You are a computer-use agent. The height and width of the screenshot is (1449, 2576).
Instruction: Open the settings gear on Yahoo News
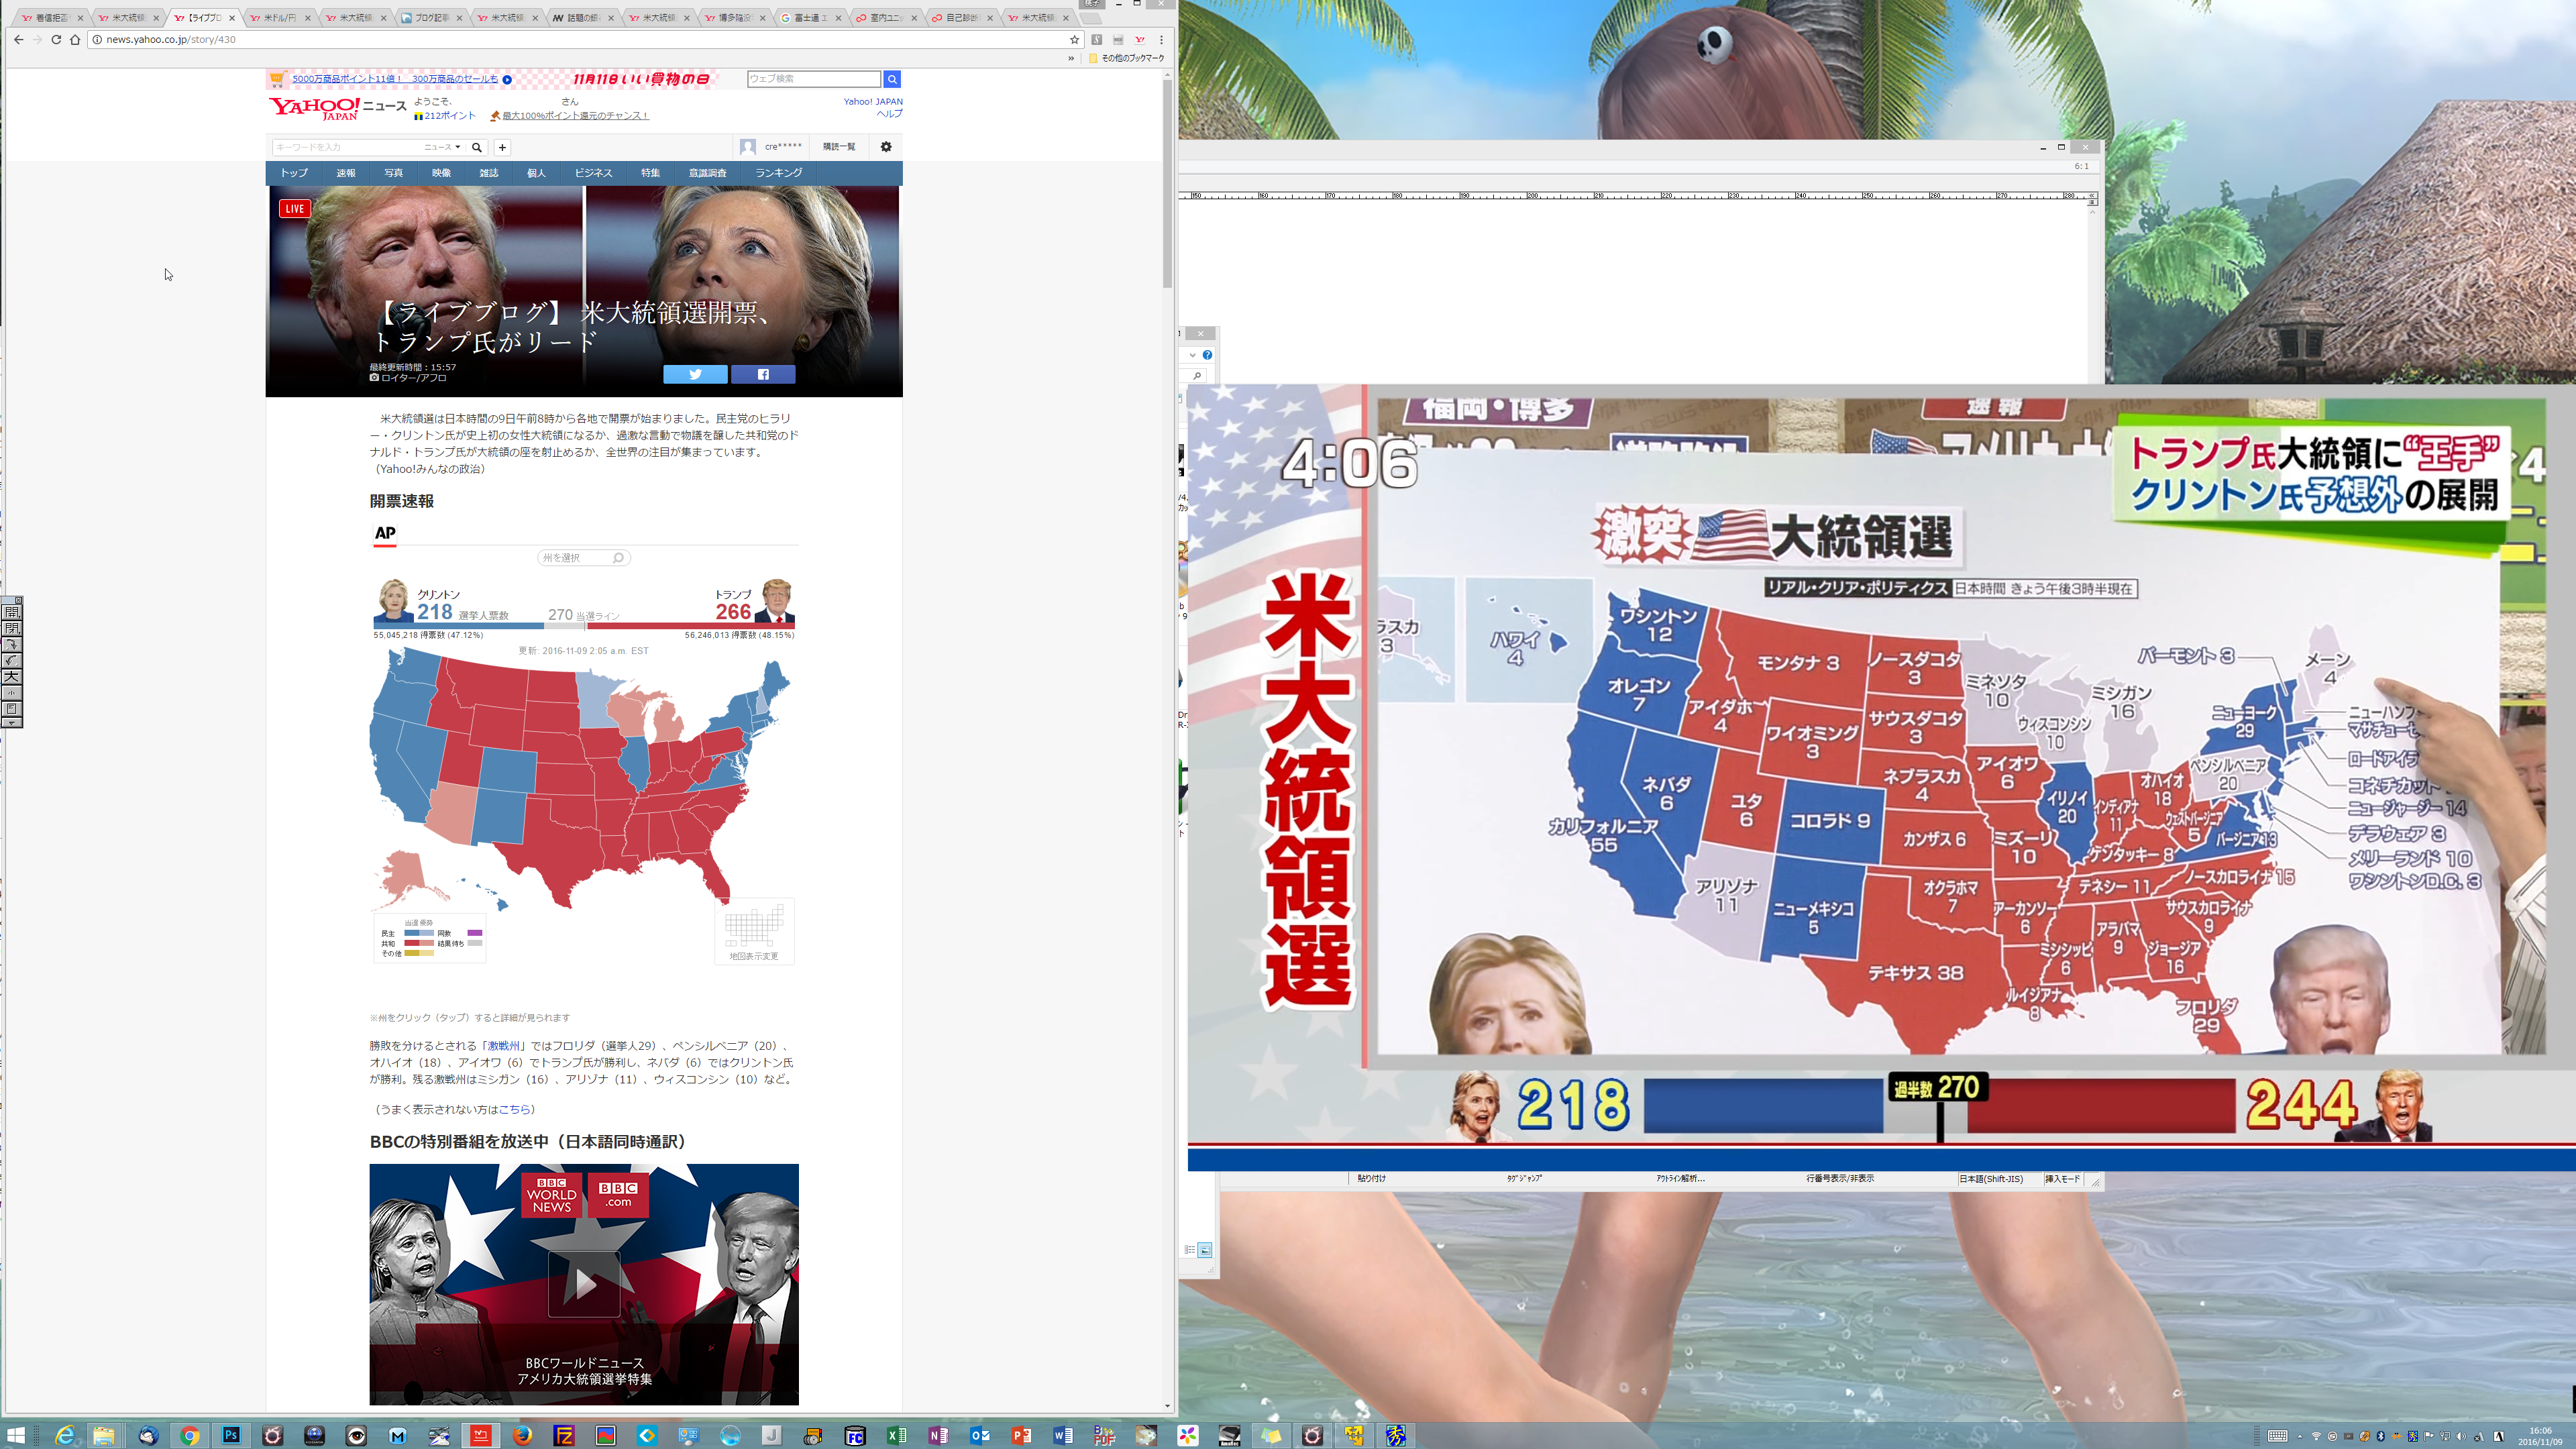pyautogui.click(x=886, y=147)
